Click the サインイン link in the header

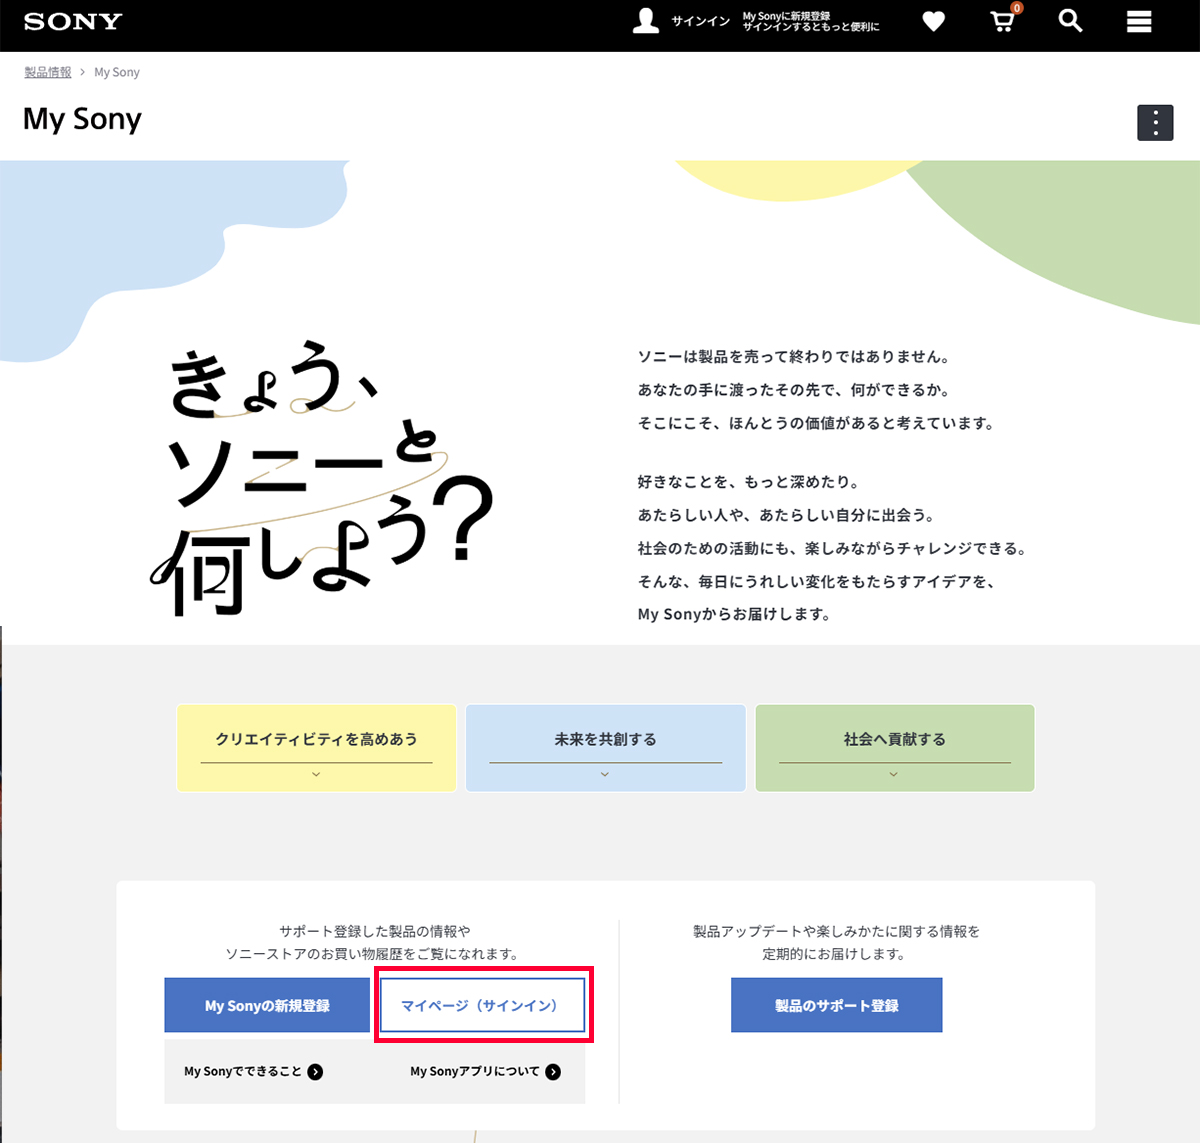point(700,21)
